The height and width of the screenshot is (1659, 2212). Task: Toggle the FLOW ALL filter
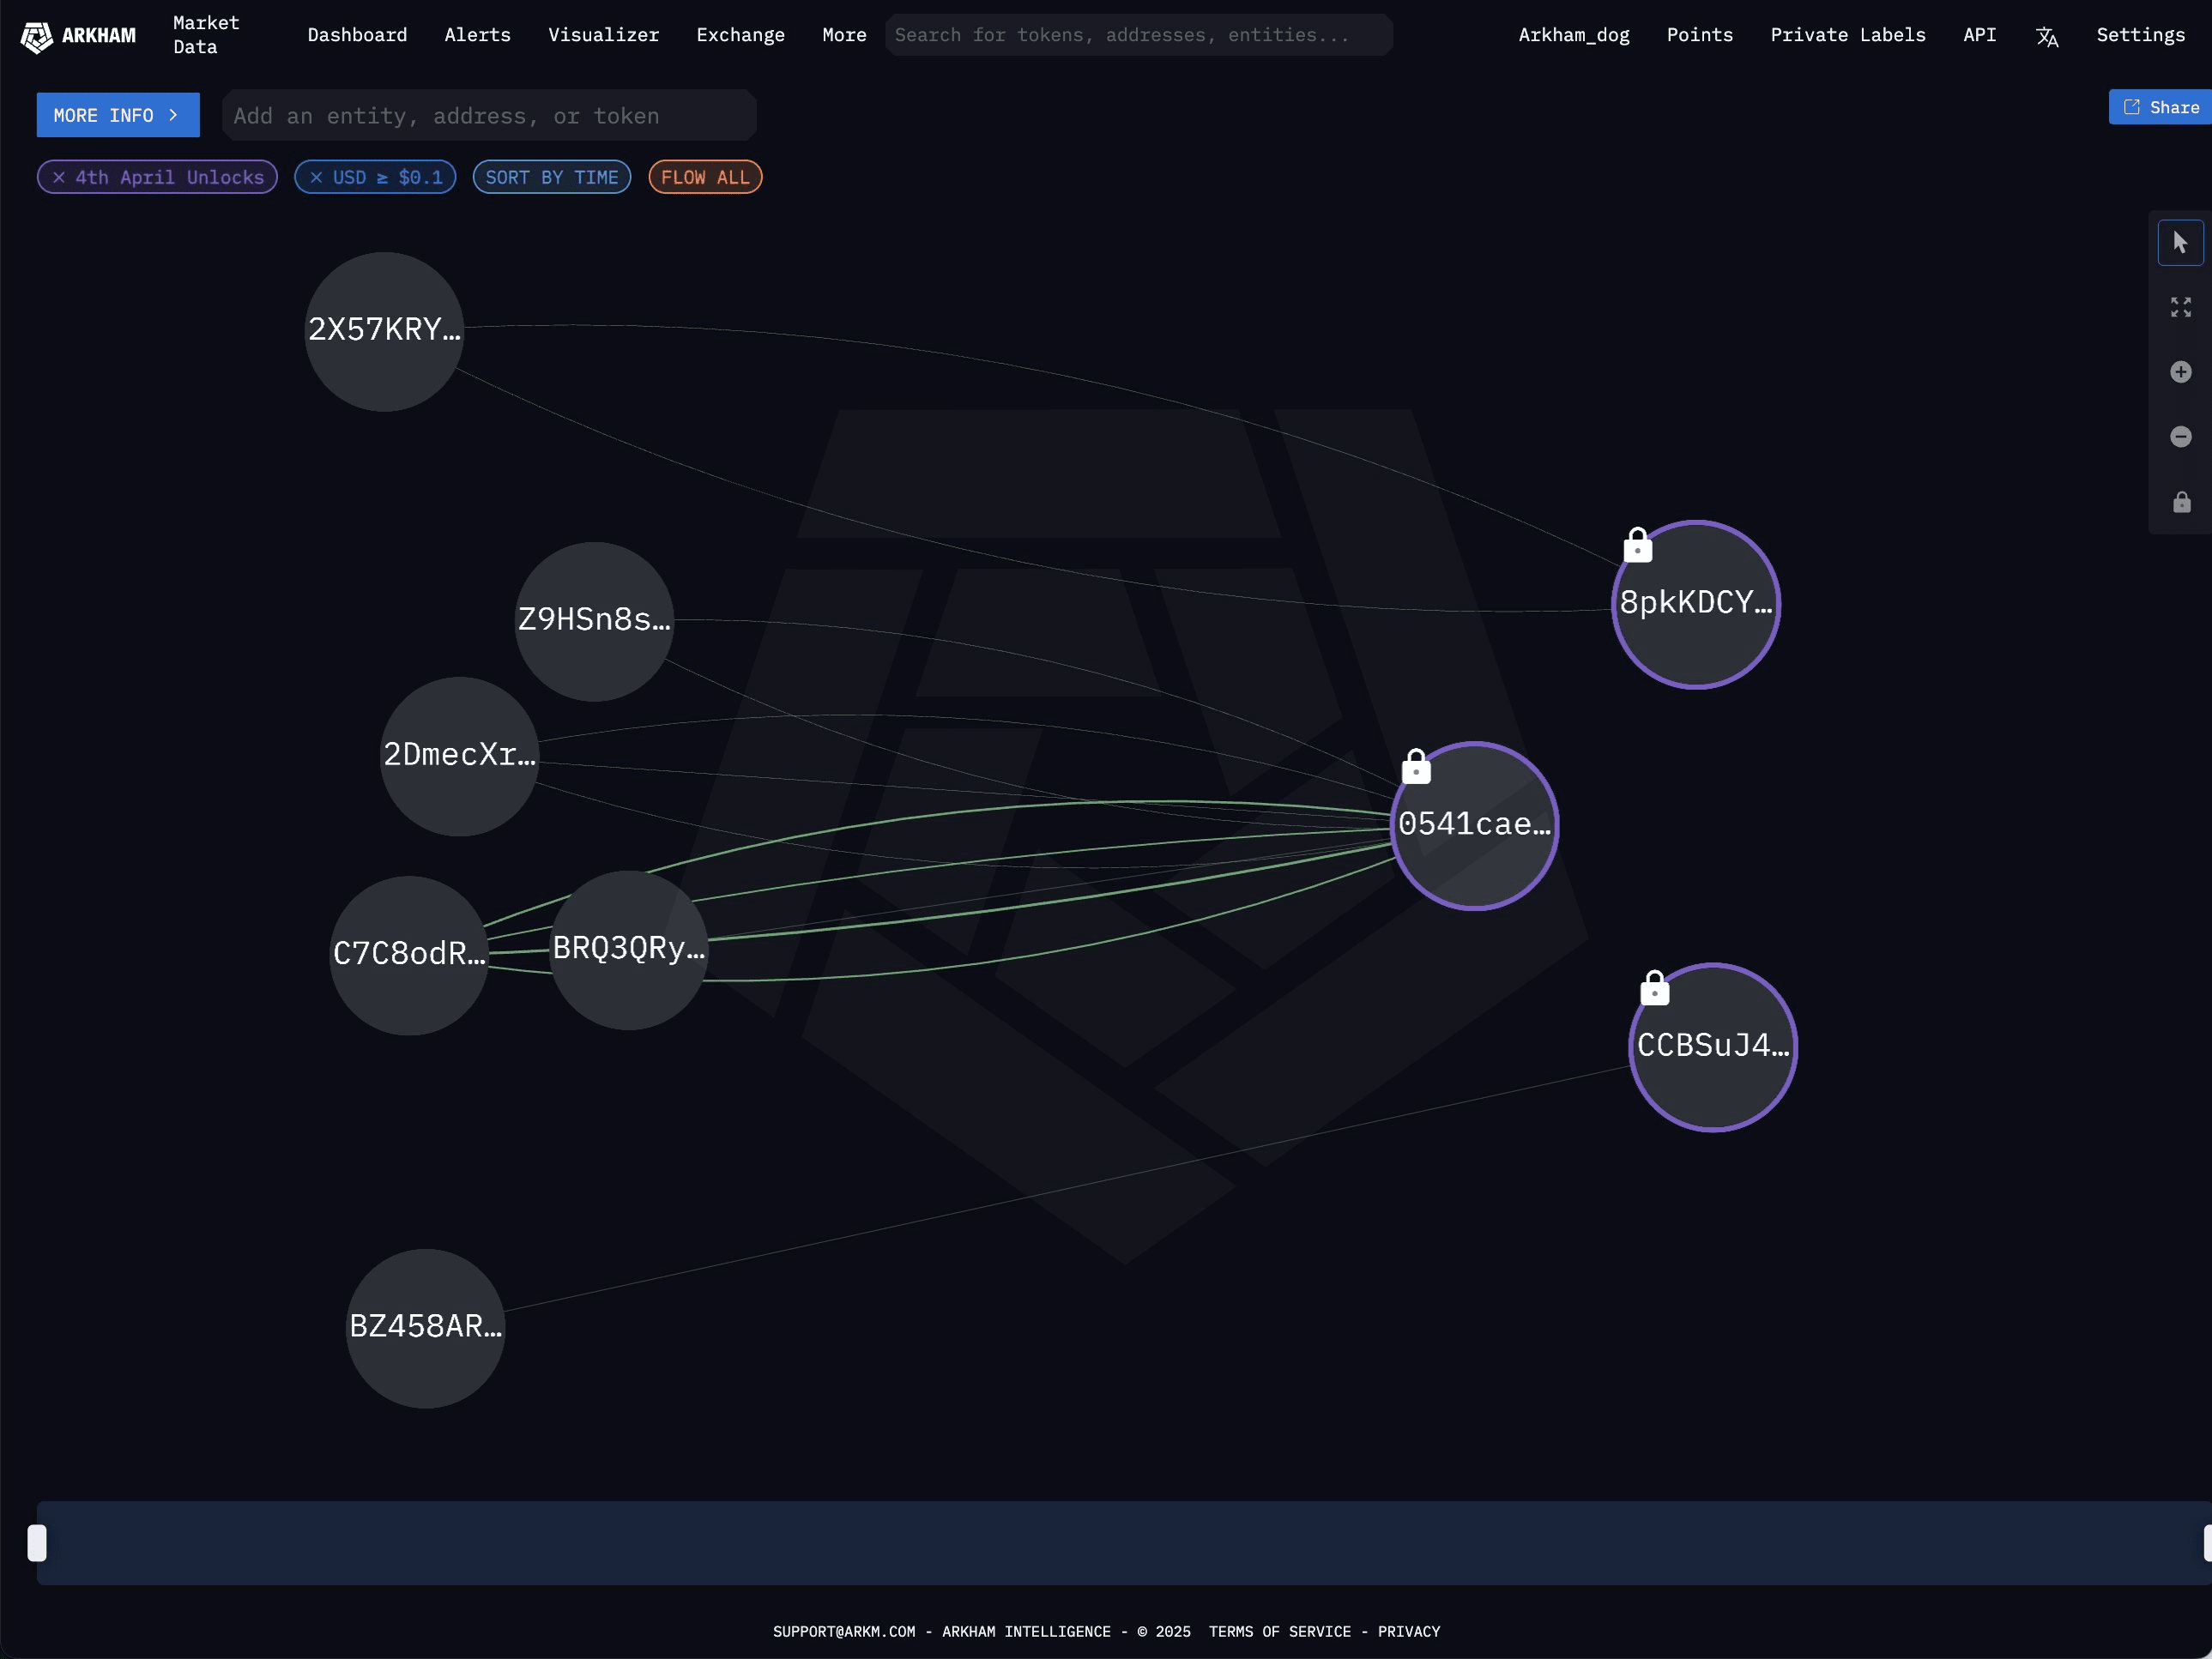[705, 177]
